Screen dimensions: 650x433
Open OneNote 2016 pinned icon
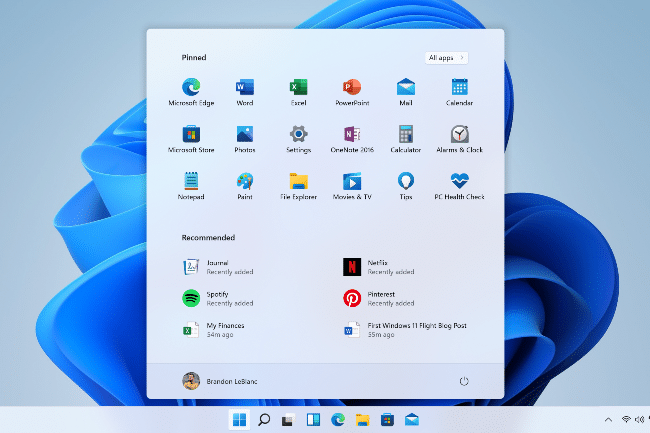351,135
